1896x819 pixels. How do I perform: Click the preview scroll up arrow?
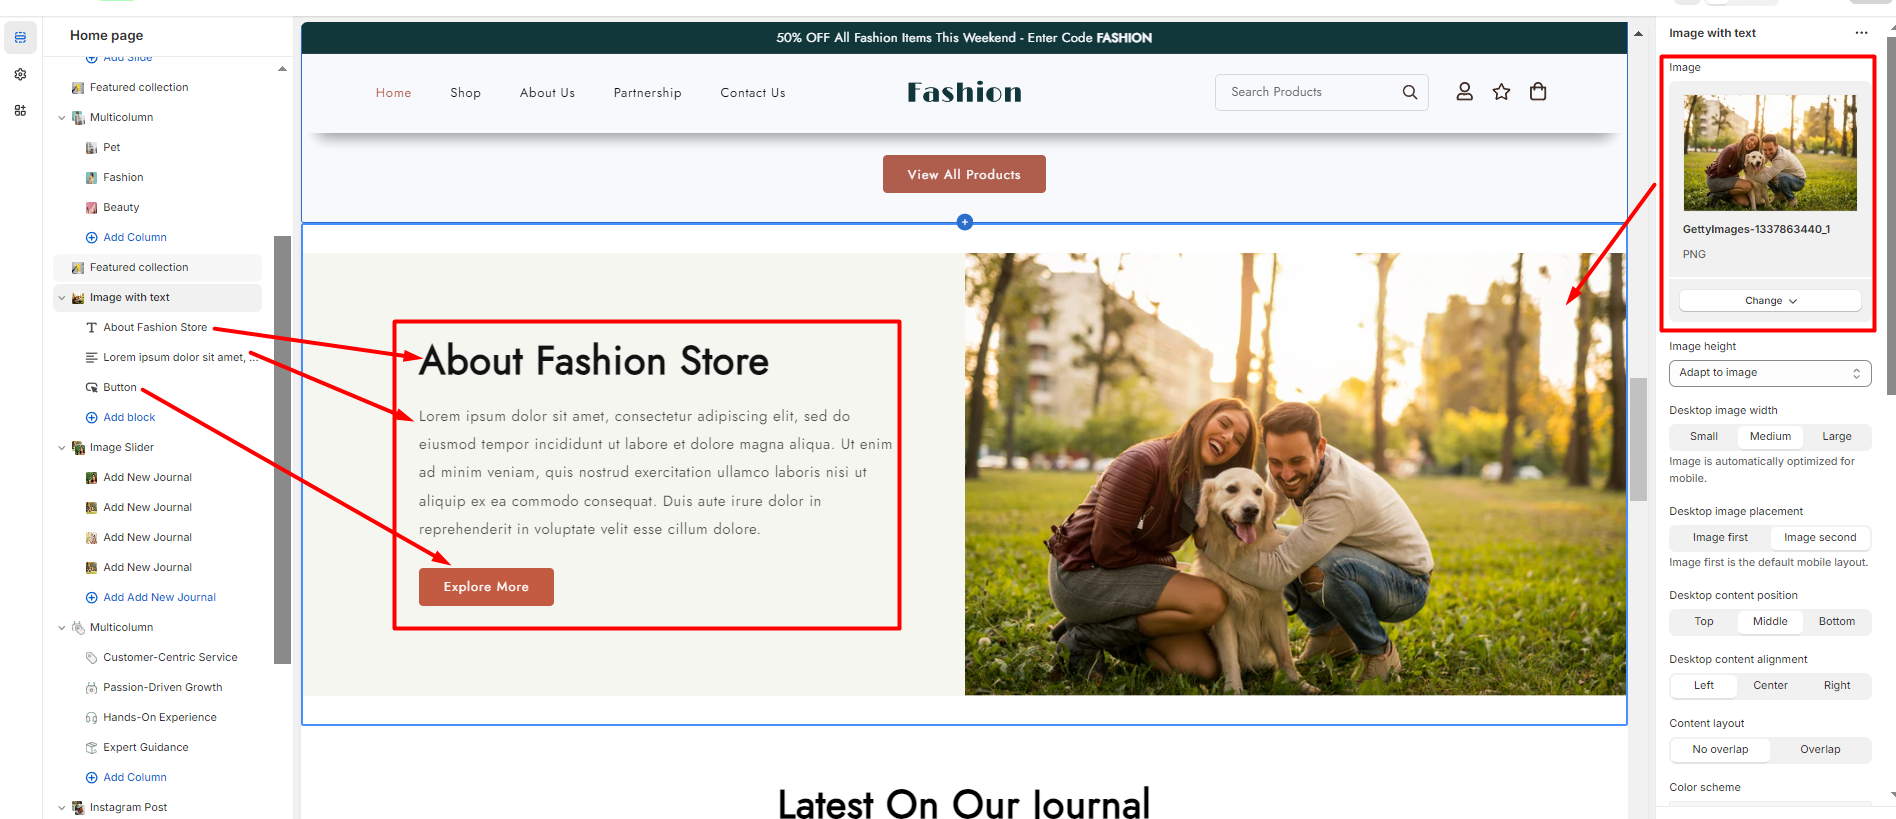[1638, 34]
